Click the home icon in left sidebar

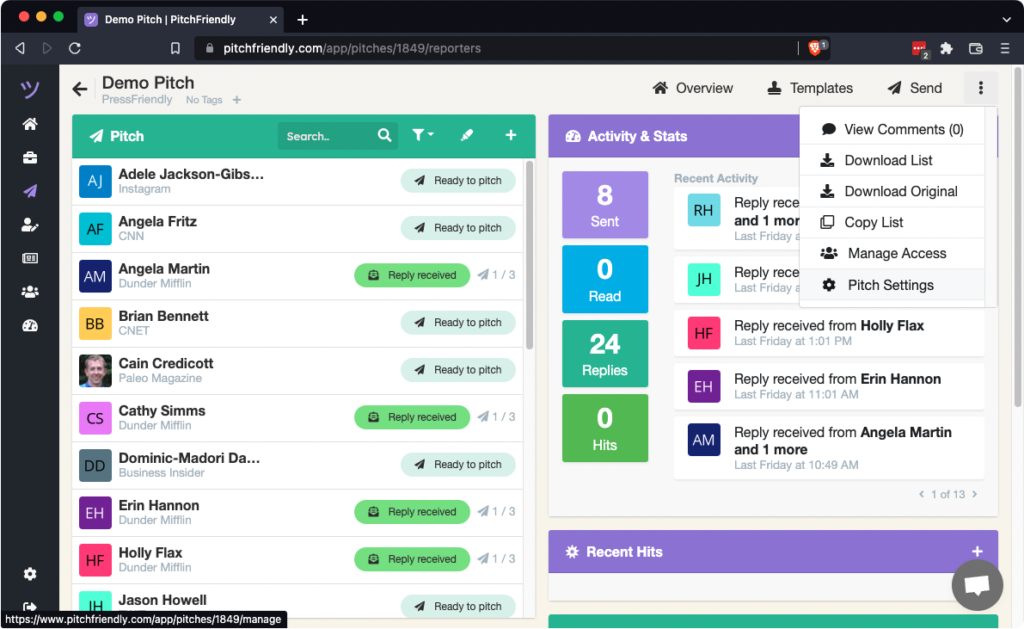(30, 124)
